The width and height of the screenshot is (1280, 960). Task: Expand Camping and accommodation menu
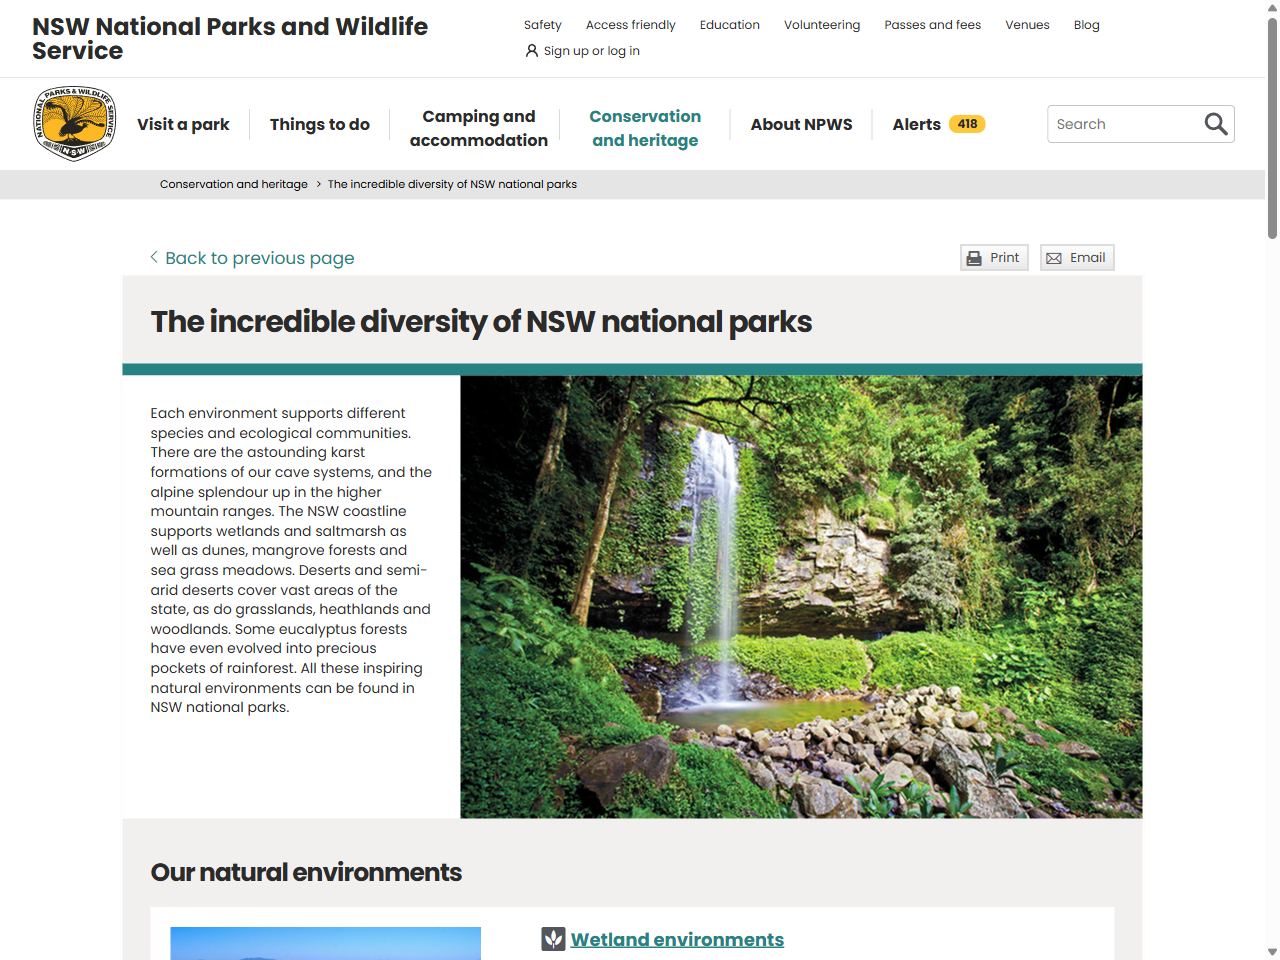point(478,128)
